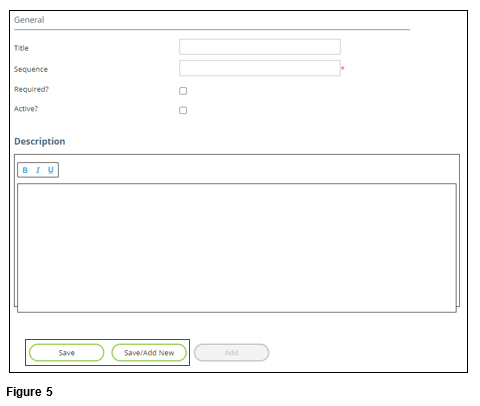
Task: Underline text using the U icon
Action: click(x=51, y=170)
